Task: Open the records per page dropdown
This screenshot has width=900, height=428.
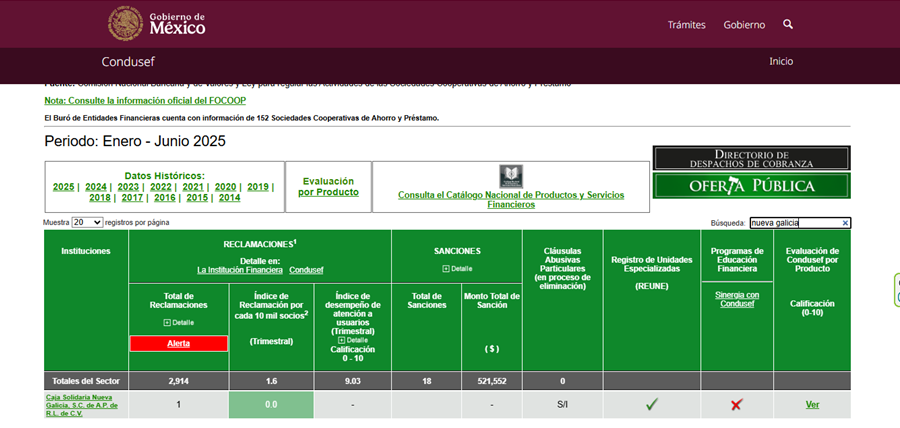Action: (x=87, y=222)
